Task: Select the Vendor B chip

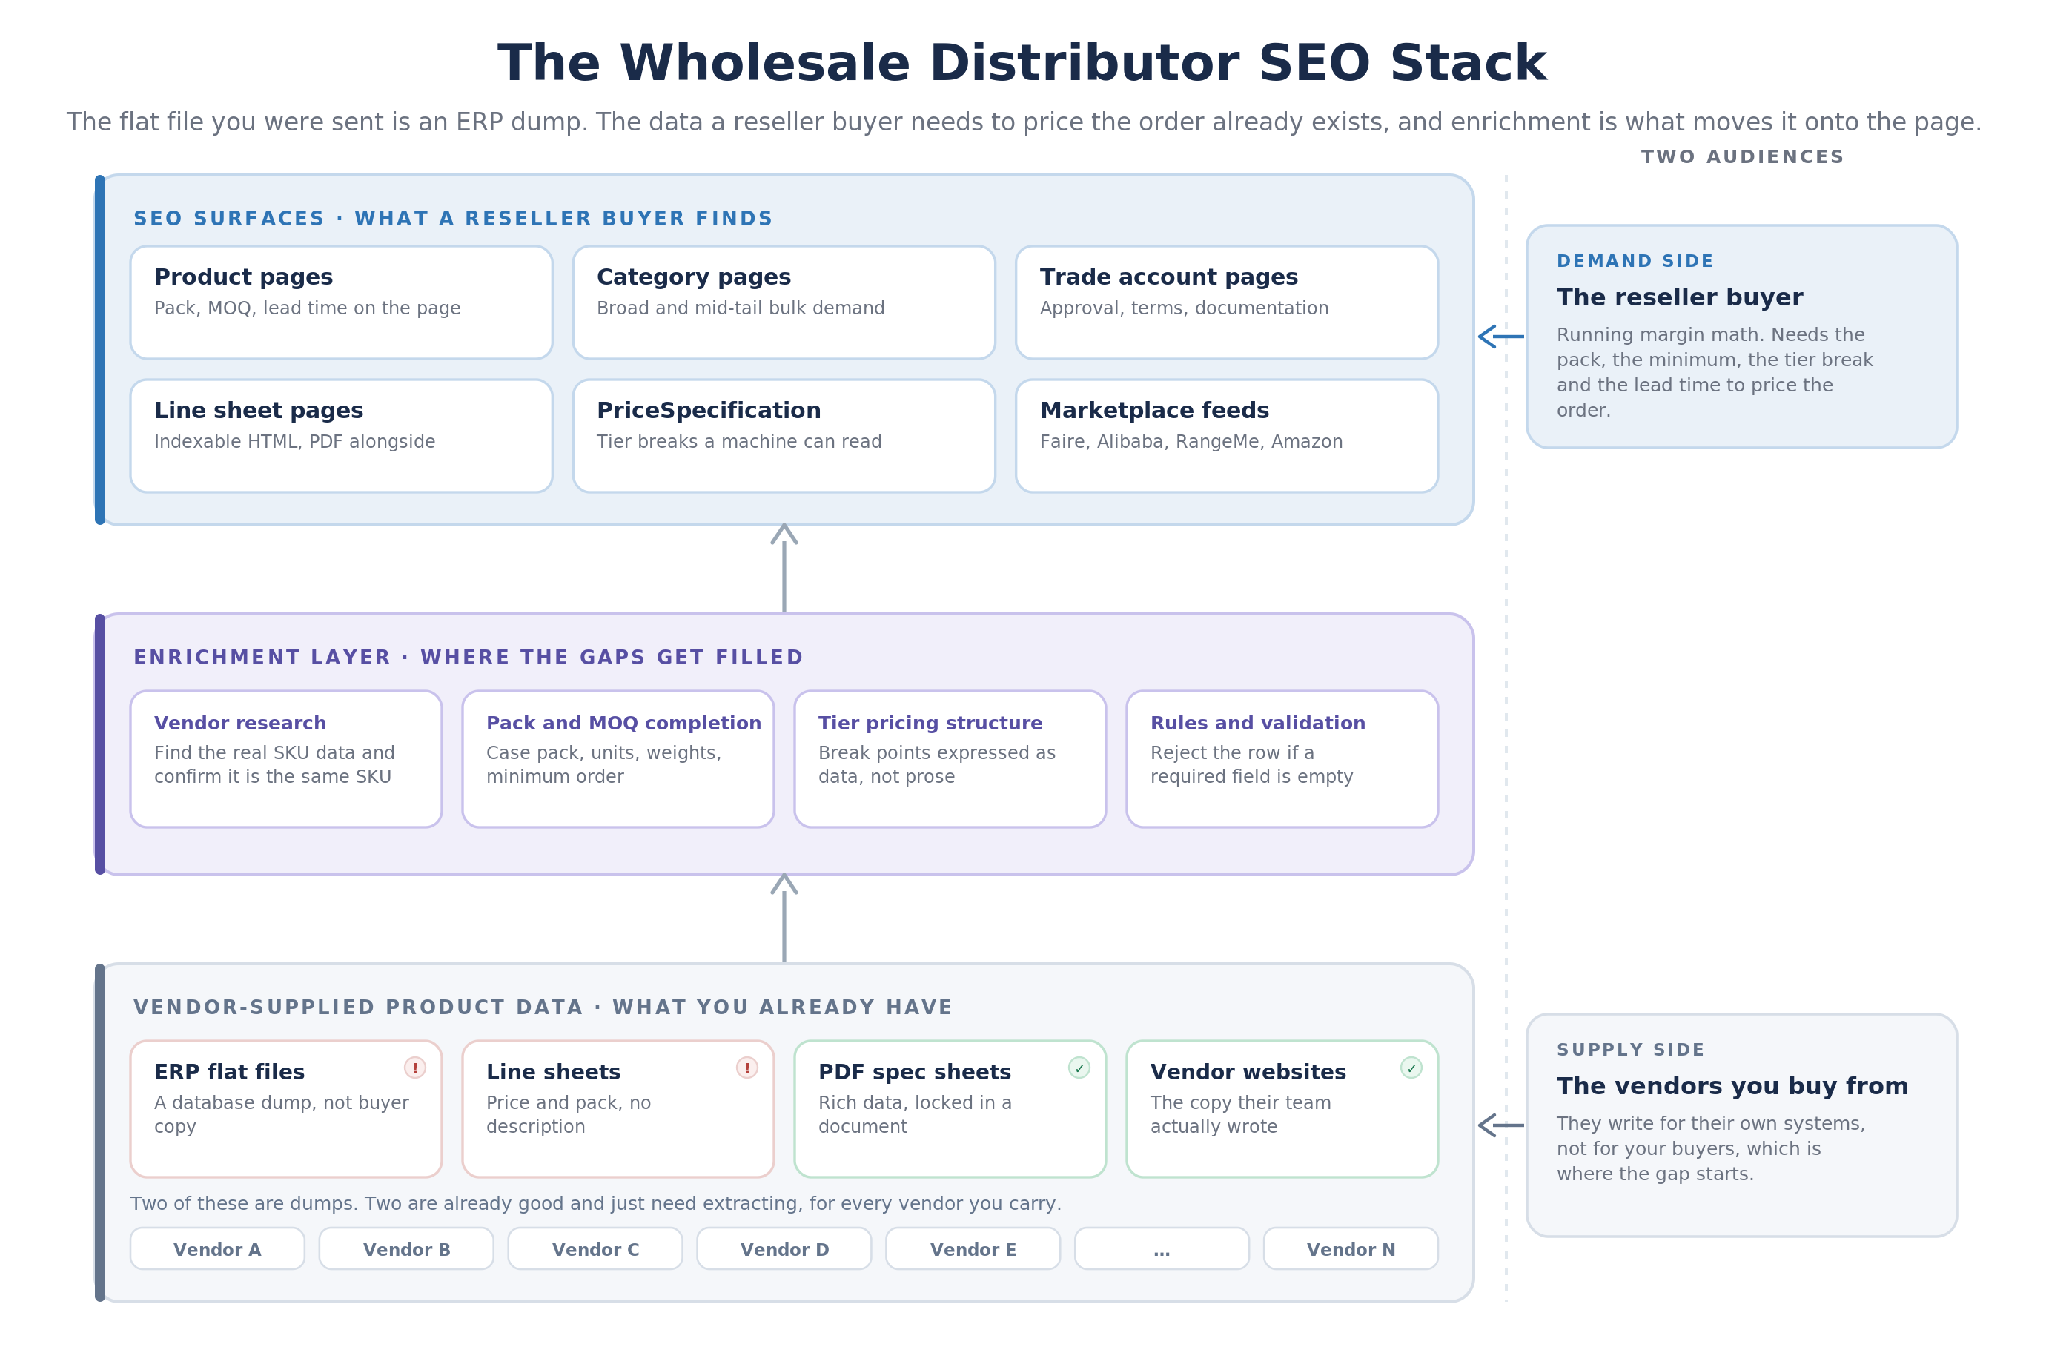Action: click(406, 1249)
